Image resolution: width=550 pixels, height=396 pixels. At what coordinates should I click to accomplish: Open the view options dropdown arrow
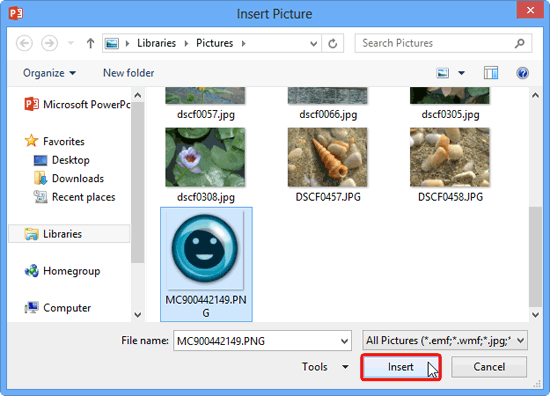(462, 73)
